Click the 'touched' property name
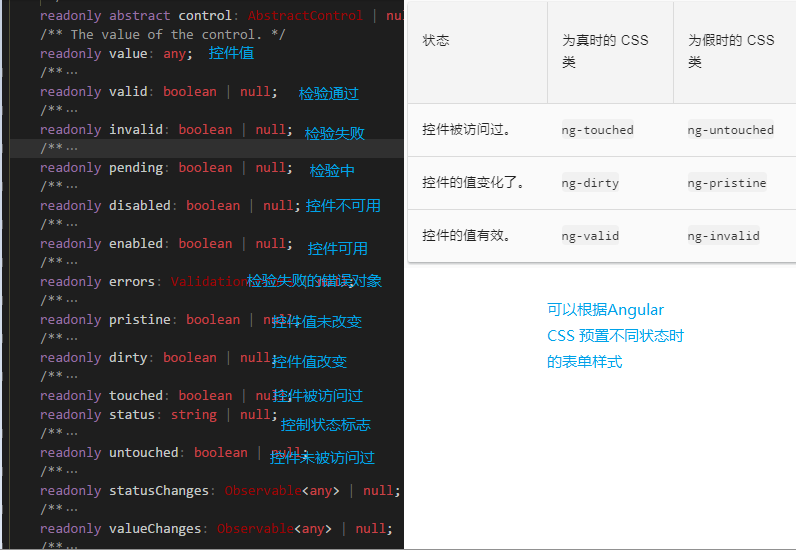The image size is (796, 551). (136, 396)
